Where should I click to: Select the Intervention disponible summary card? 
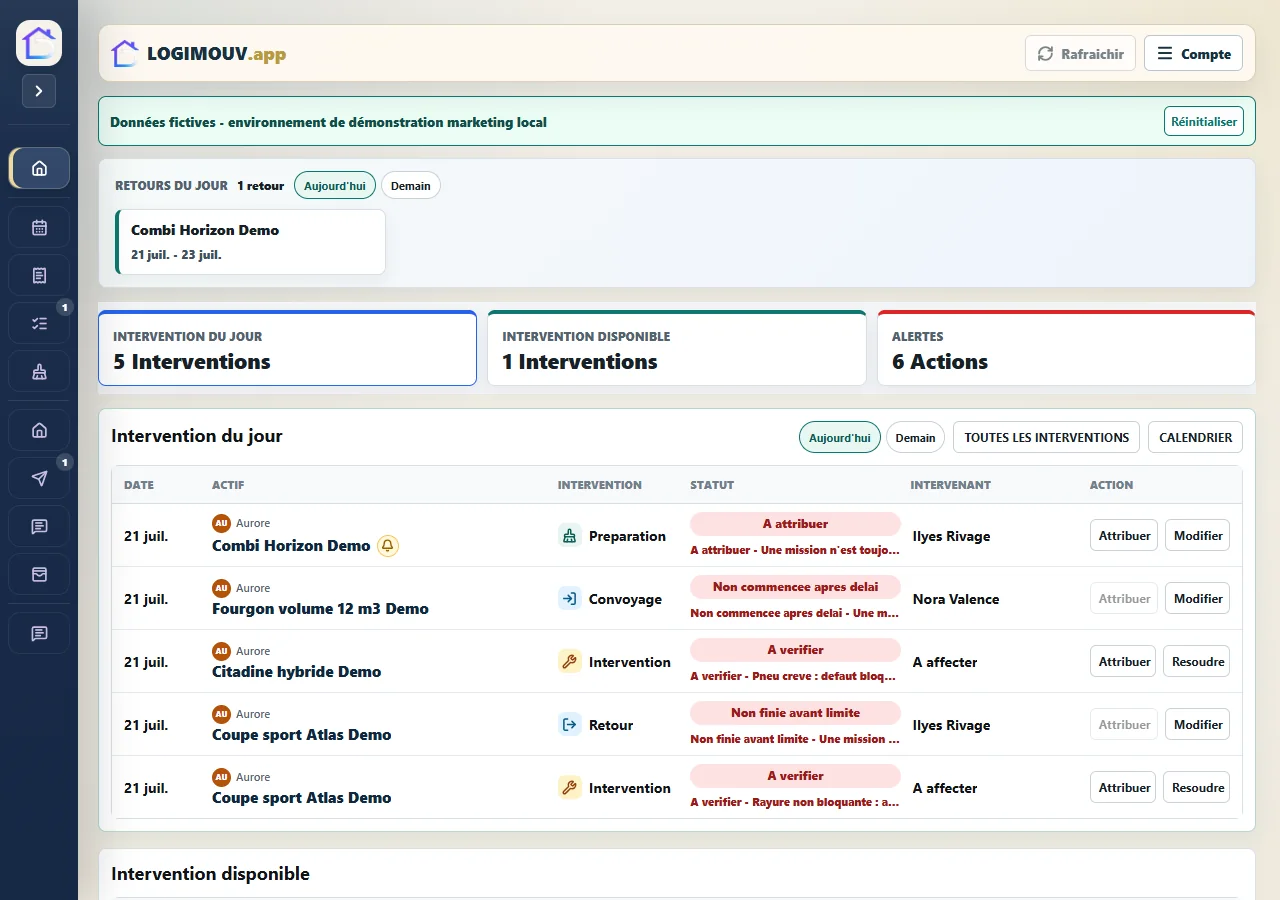point(677,348)
